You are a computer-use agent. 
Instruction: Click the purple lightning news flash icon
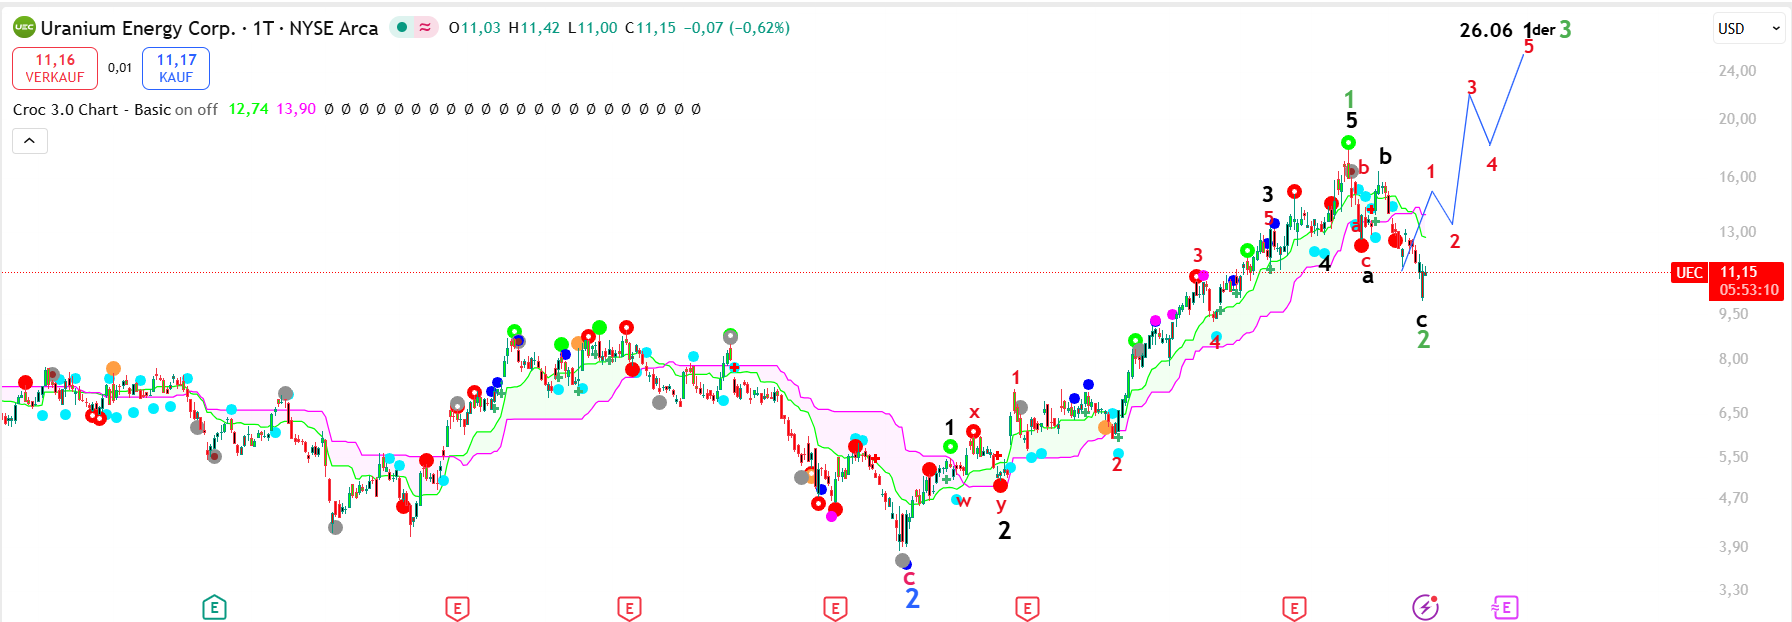(1425, 607)
